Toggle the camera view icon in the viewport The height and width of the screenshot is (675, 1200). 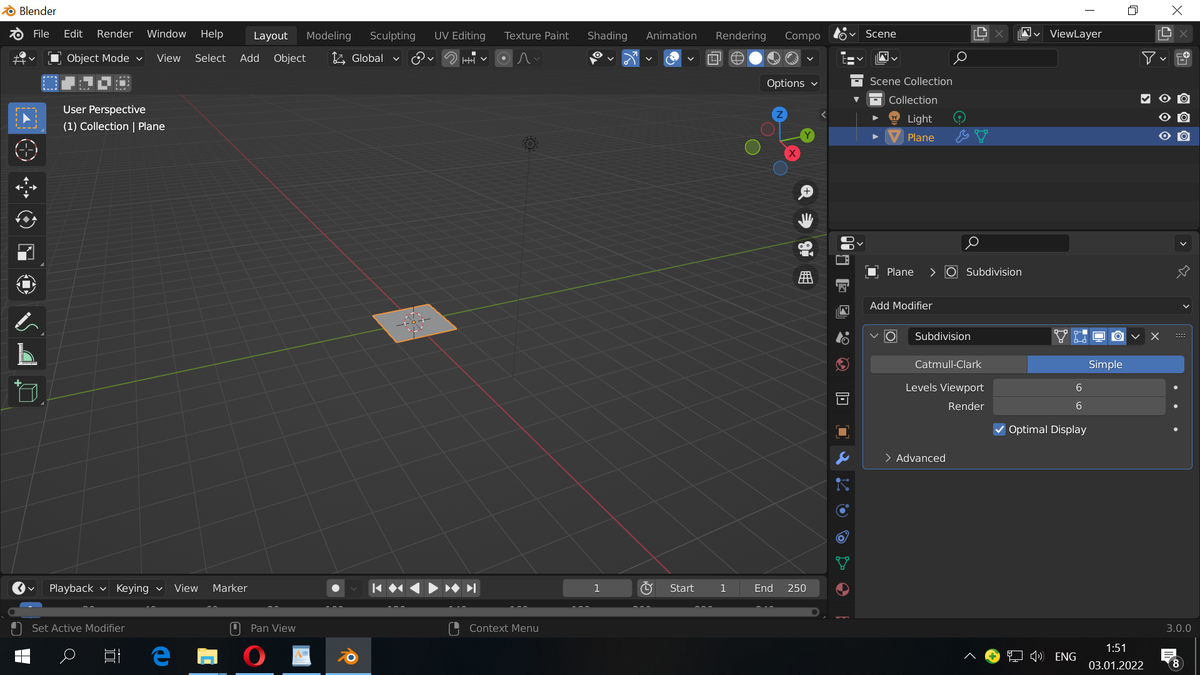coord(805,249)
